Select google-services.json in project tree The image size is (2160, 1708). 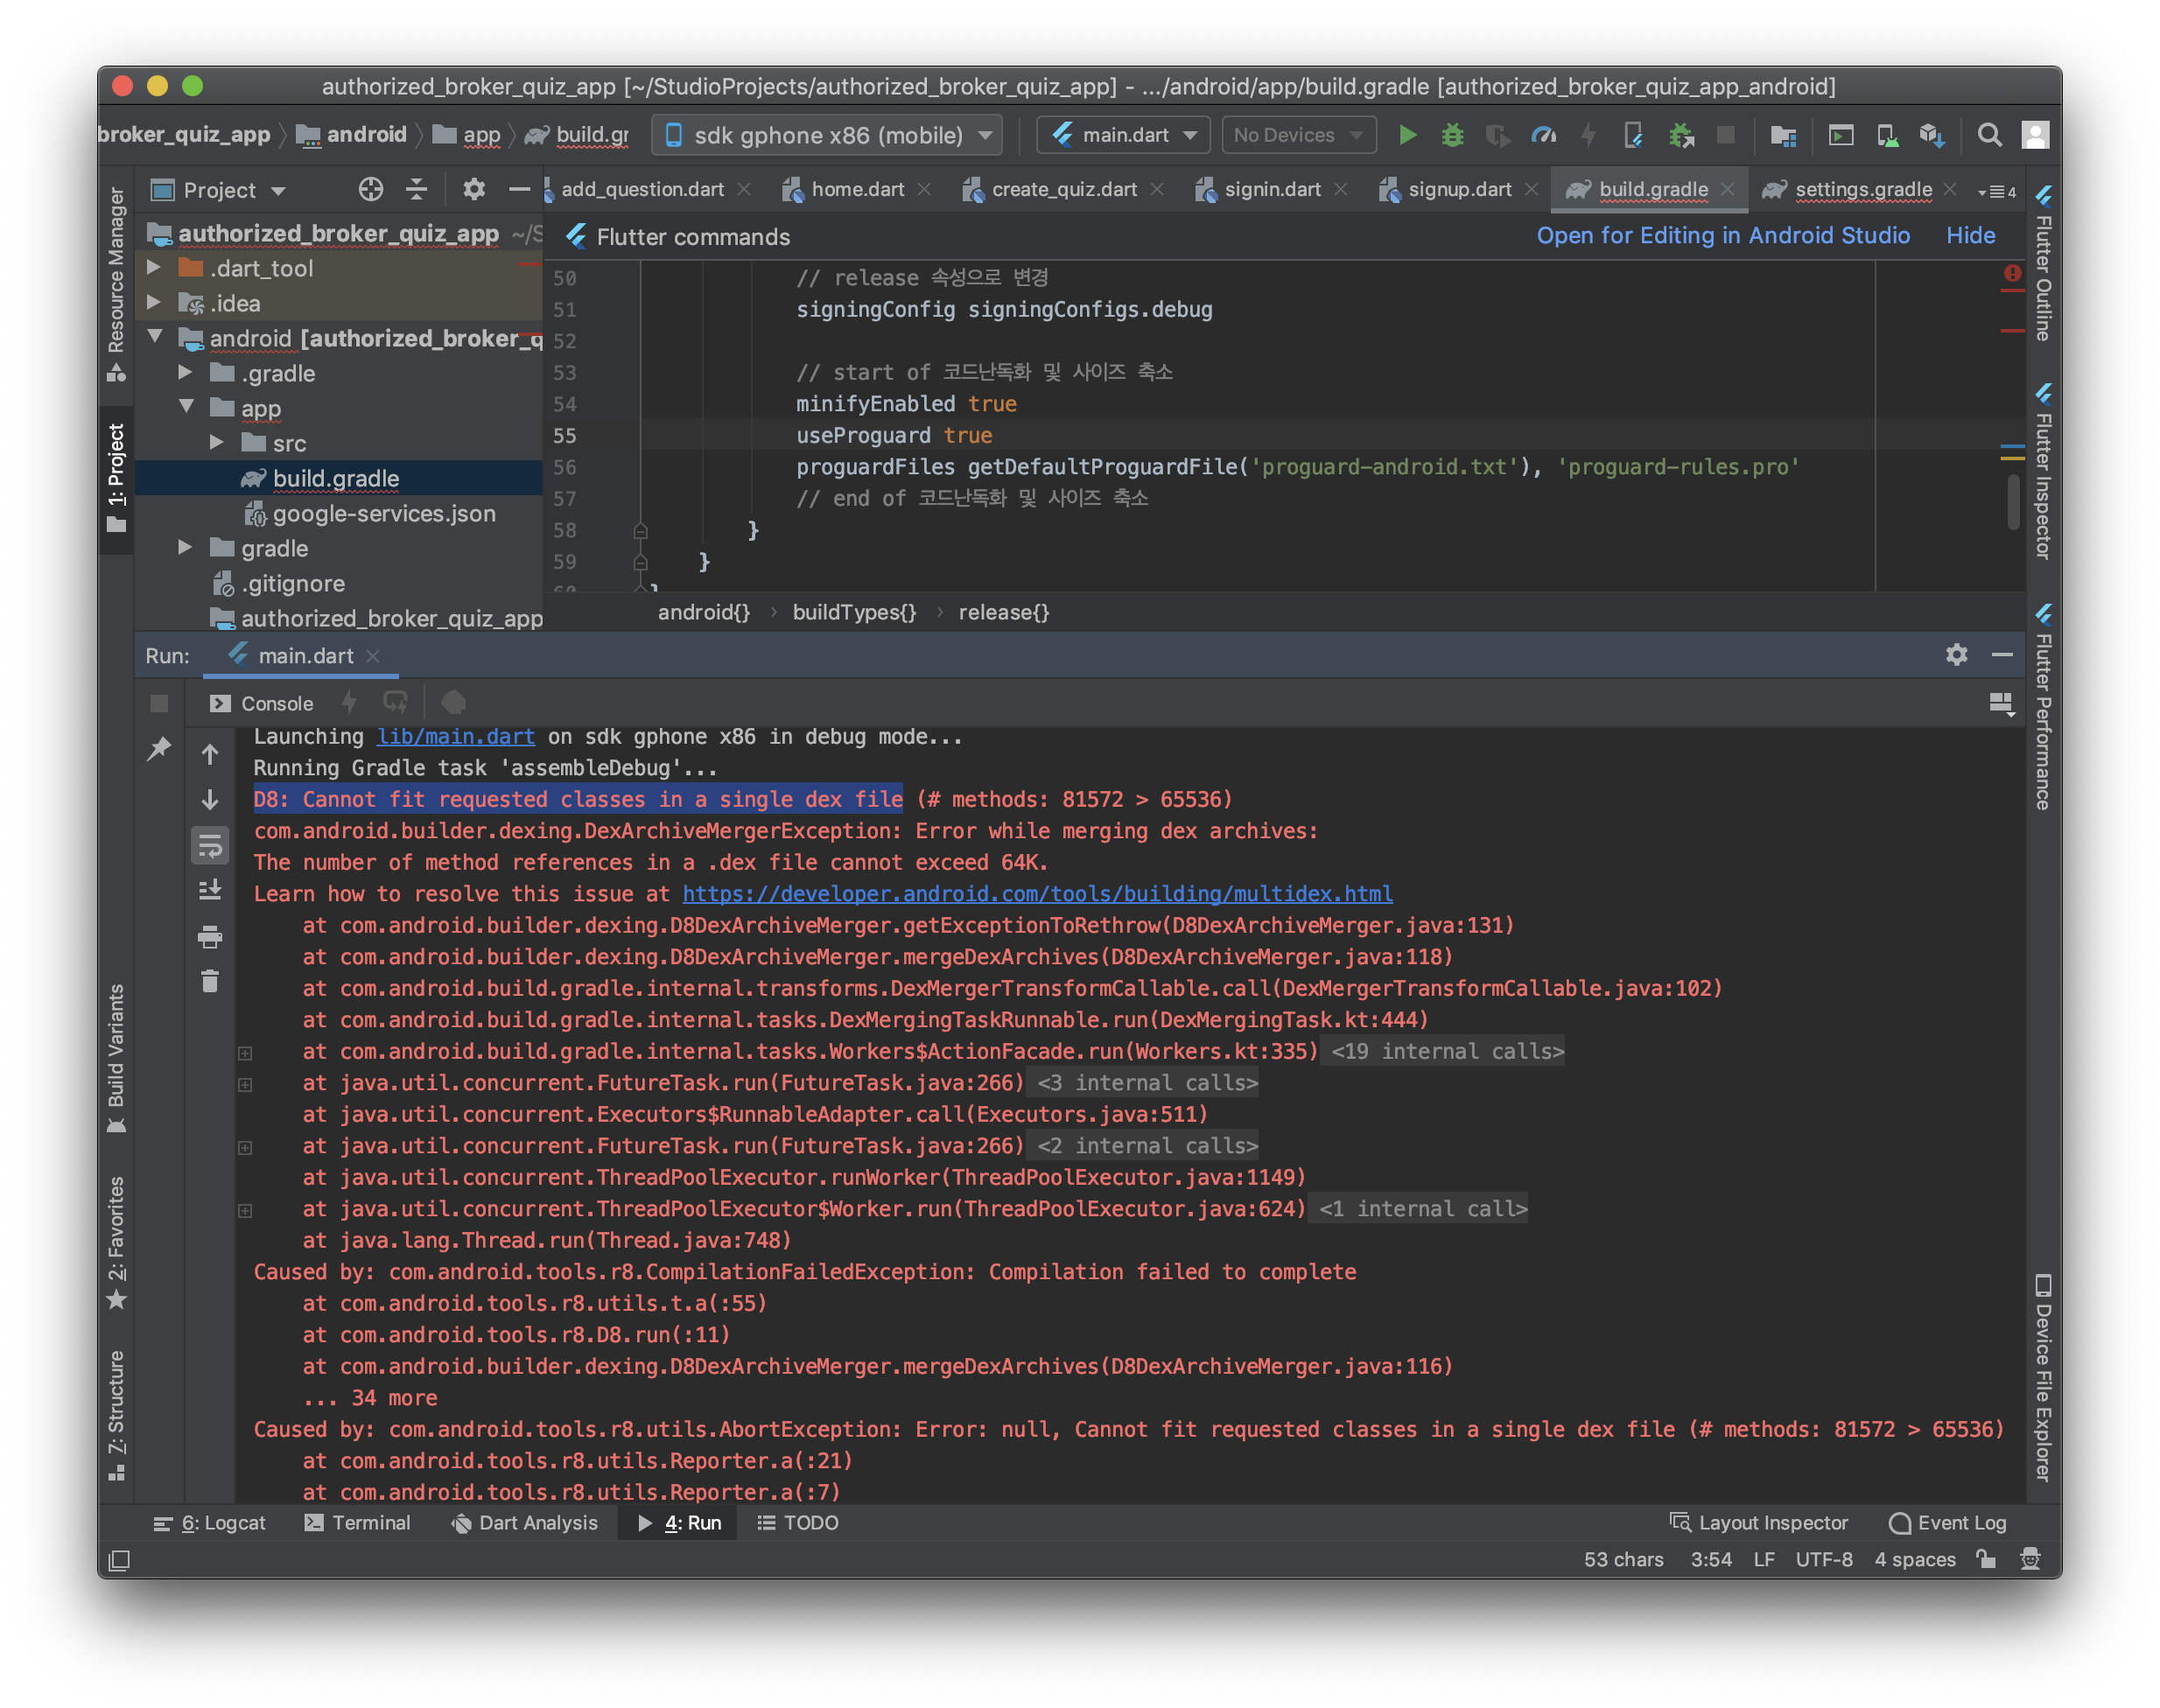[383, 514]
